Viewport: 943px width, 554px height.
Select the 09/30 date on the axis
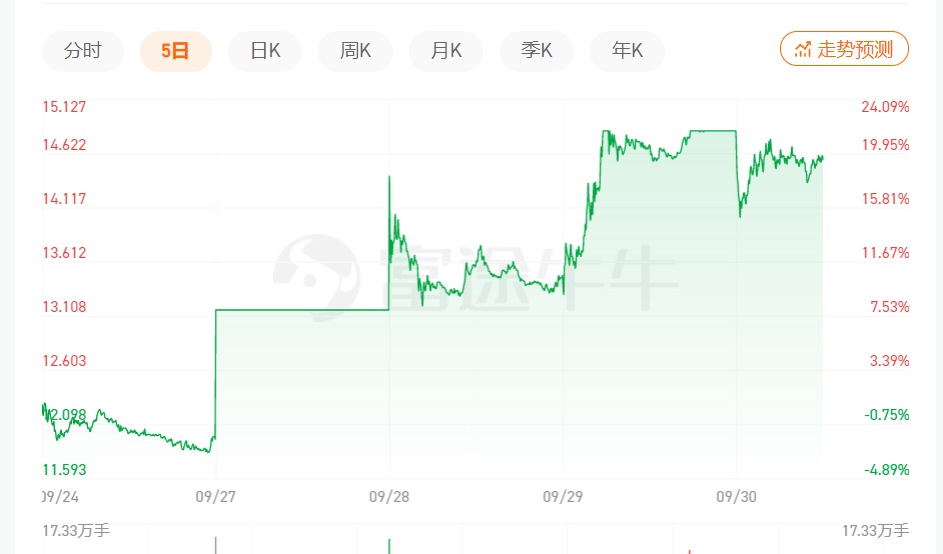(736, 496)
